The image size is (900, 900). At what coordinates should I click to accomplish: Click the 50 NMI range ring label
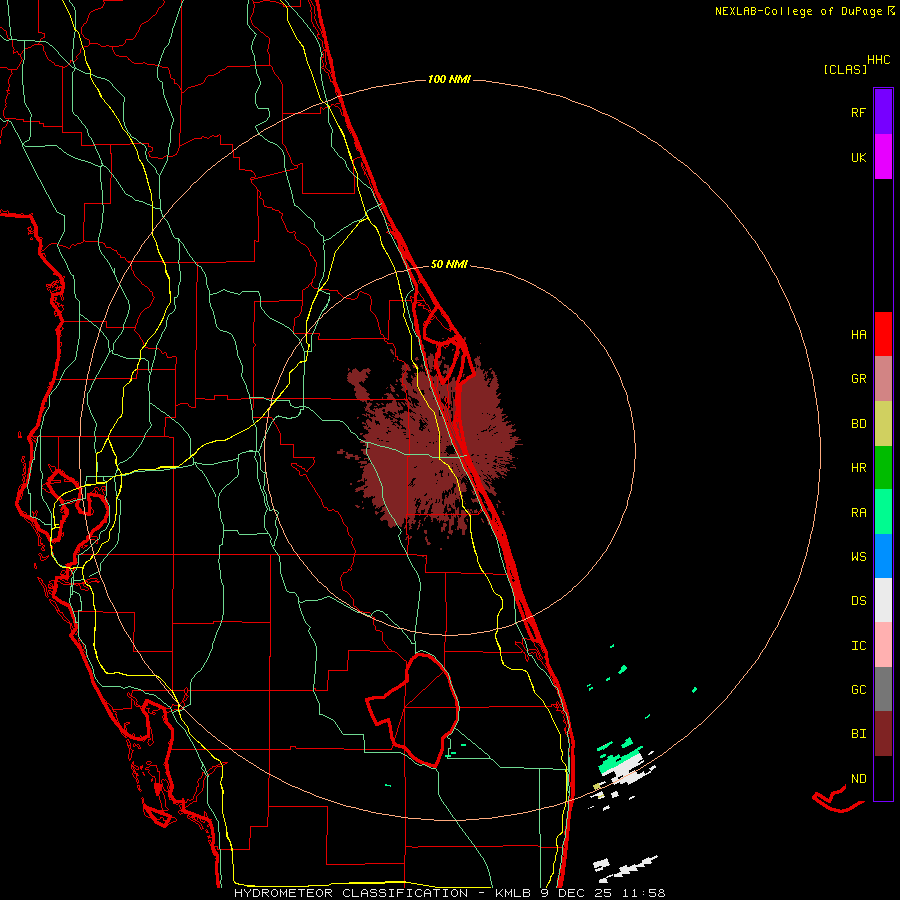pyautogui.click(x=449, y=264)
